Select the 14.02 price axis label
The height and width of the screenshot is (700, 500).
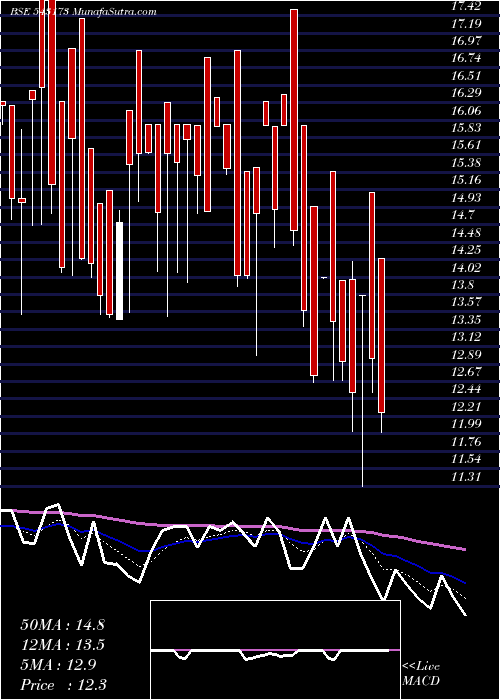(x=466, y=268)
